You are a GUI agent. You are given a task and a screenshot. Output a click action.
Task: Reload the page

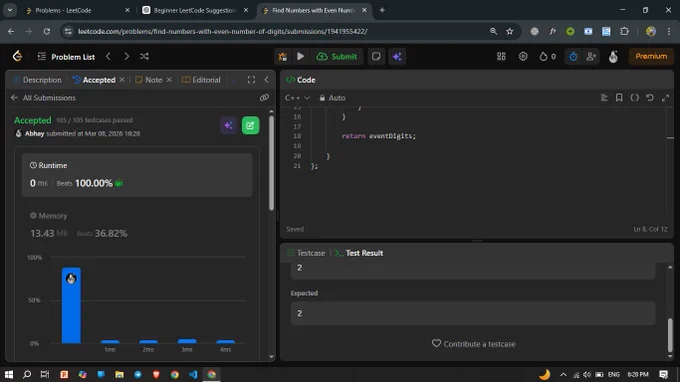click(x=47, y=31)
